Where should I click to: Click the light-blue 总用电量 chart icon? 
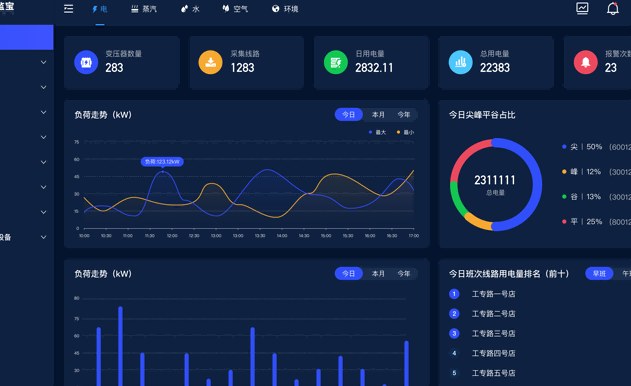pos(460,62)
